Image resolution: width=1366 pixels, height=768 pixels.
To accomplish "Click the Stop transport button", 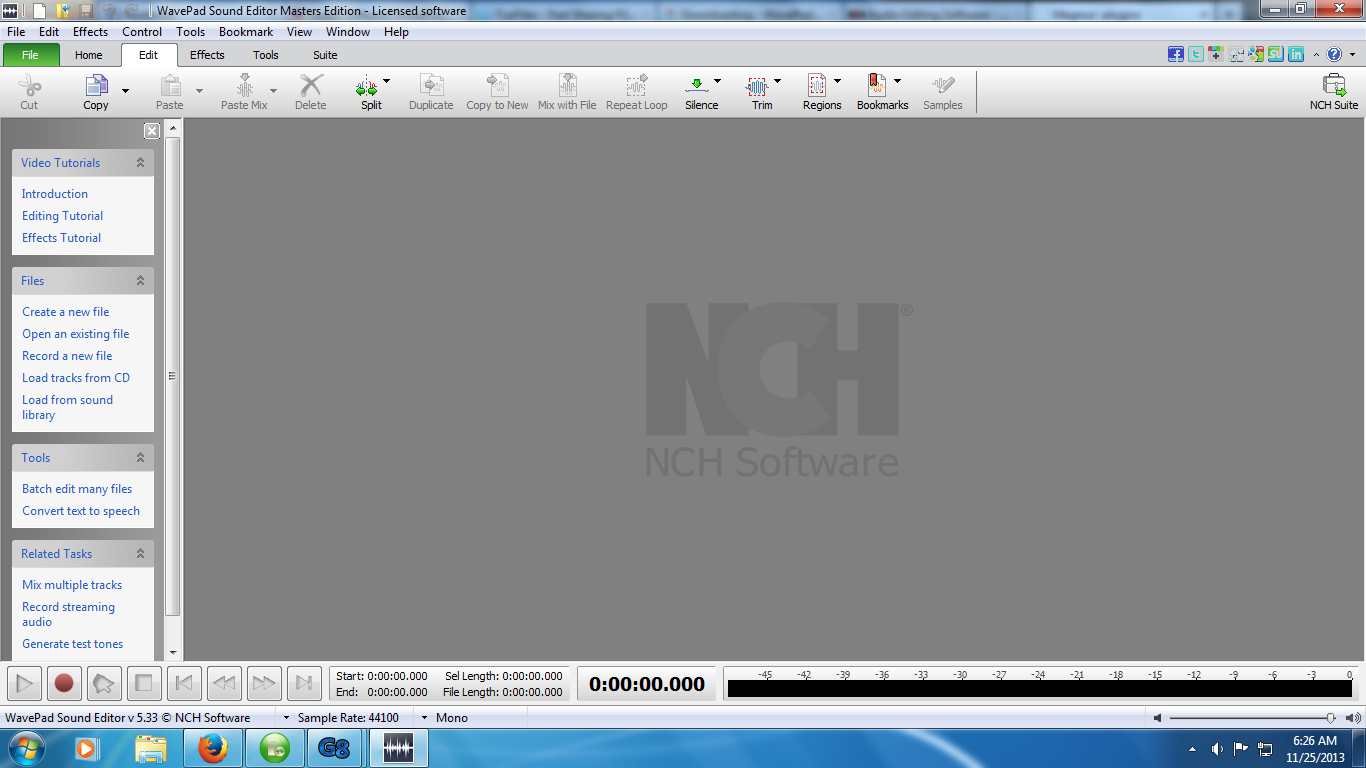I will click(144, 683).
